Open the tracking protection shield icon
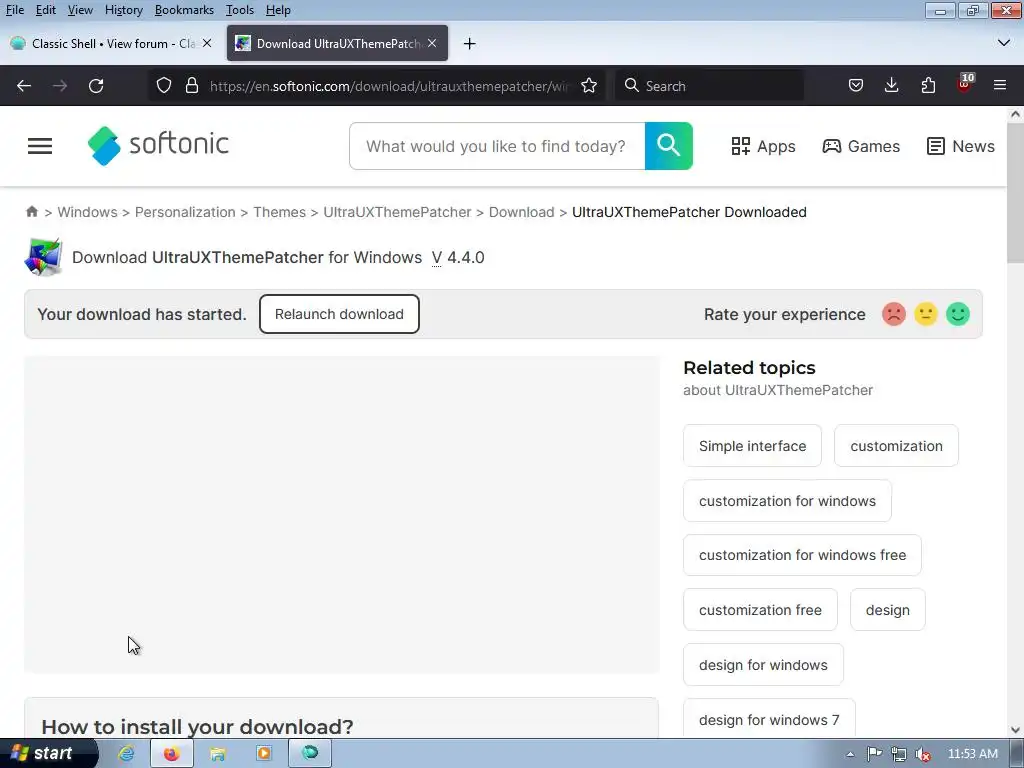1024x768 pixels. (164, 86)
